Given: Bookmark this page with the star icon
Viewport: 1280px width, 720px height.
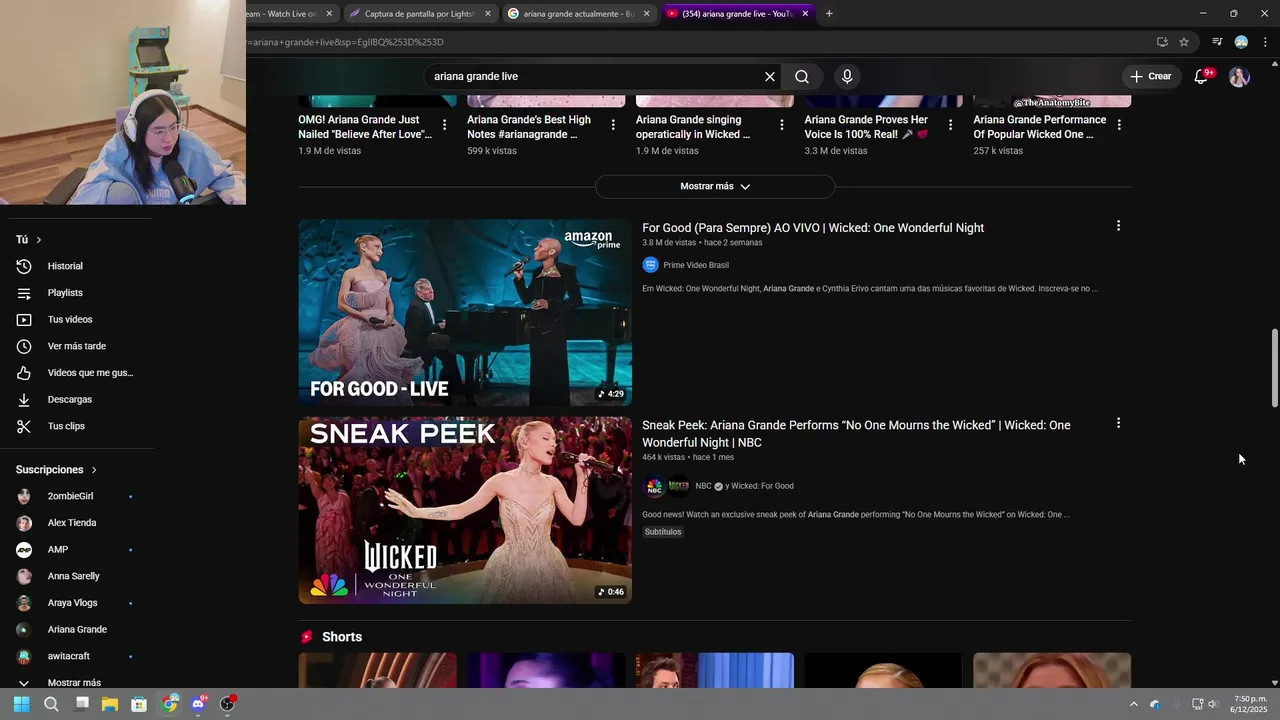Looking at the screenshot, I should (1184, 42).
